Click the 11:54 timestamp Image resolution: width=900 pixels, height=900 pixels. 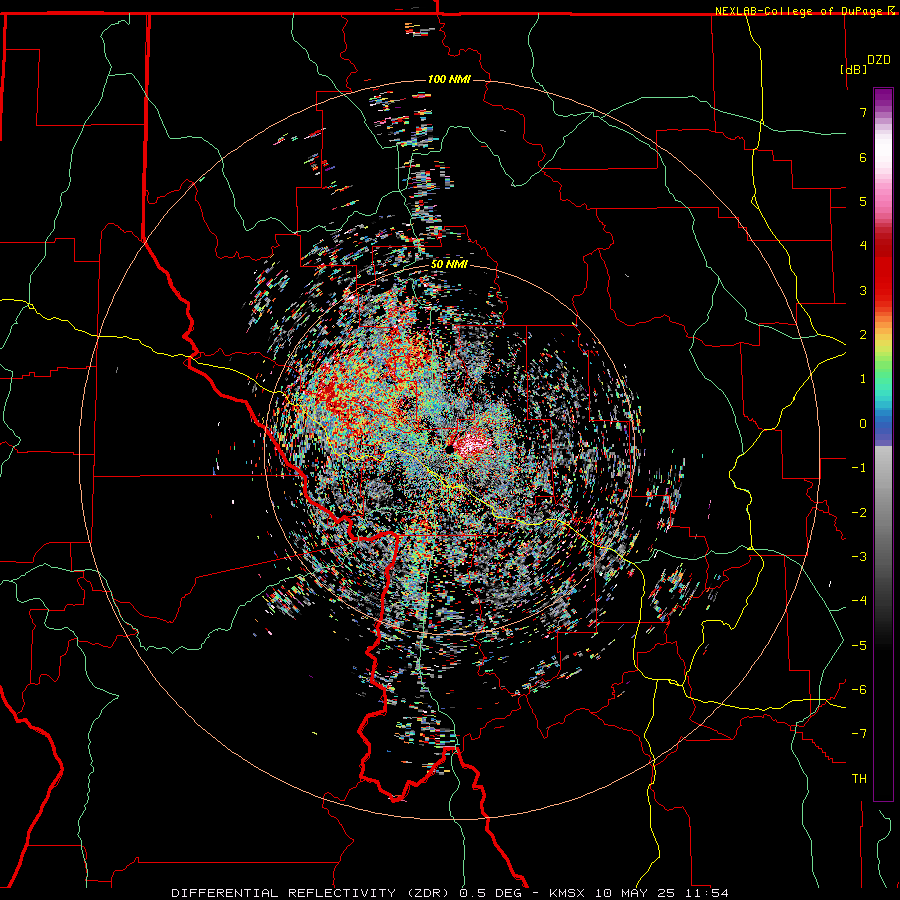[x=709, y=893]
